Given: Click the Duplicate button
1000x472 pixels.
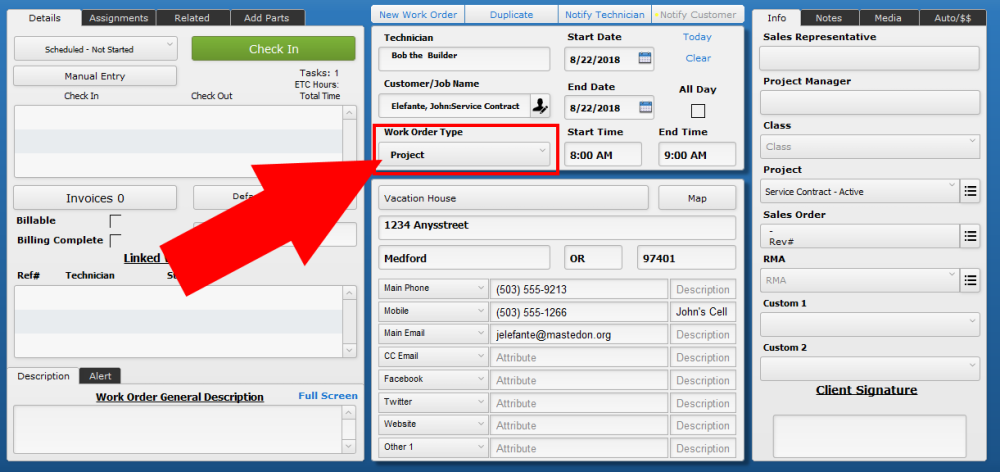Looking at the screenshot, I should [x=511, y=14].
